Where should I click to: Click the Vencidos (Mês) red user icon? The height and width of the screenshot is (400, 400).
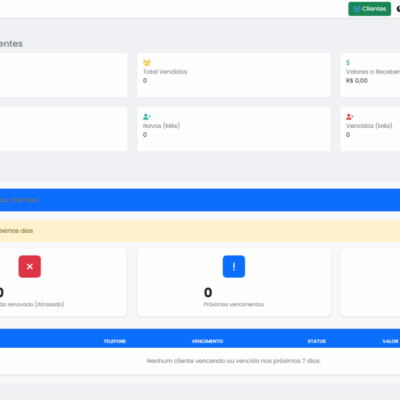pyautogui.click(x=350, y=117)
